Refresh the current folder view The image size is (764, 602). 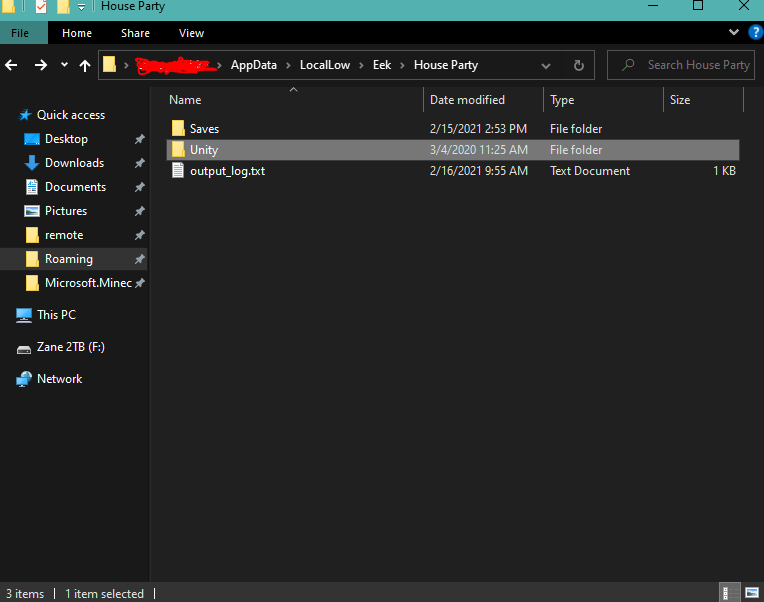point(578,65)
